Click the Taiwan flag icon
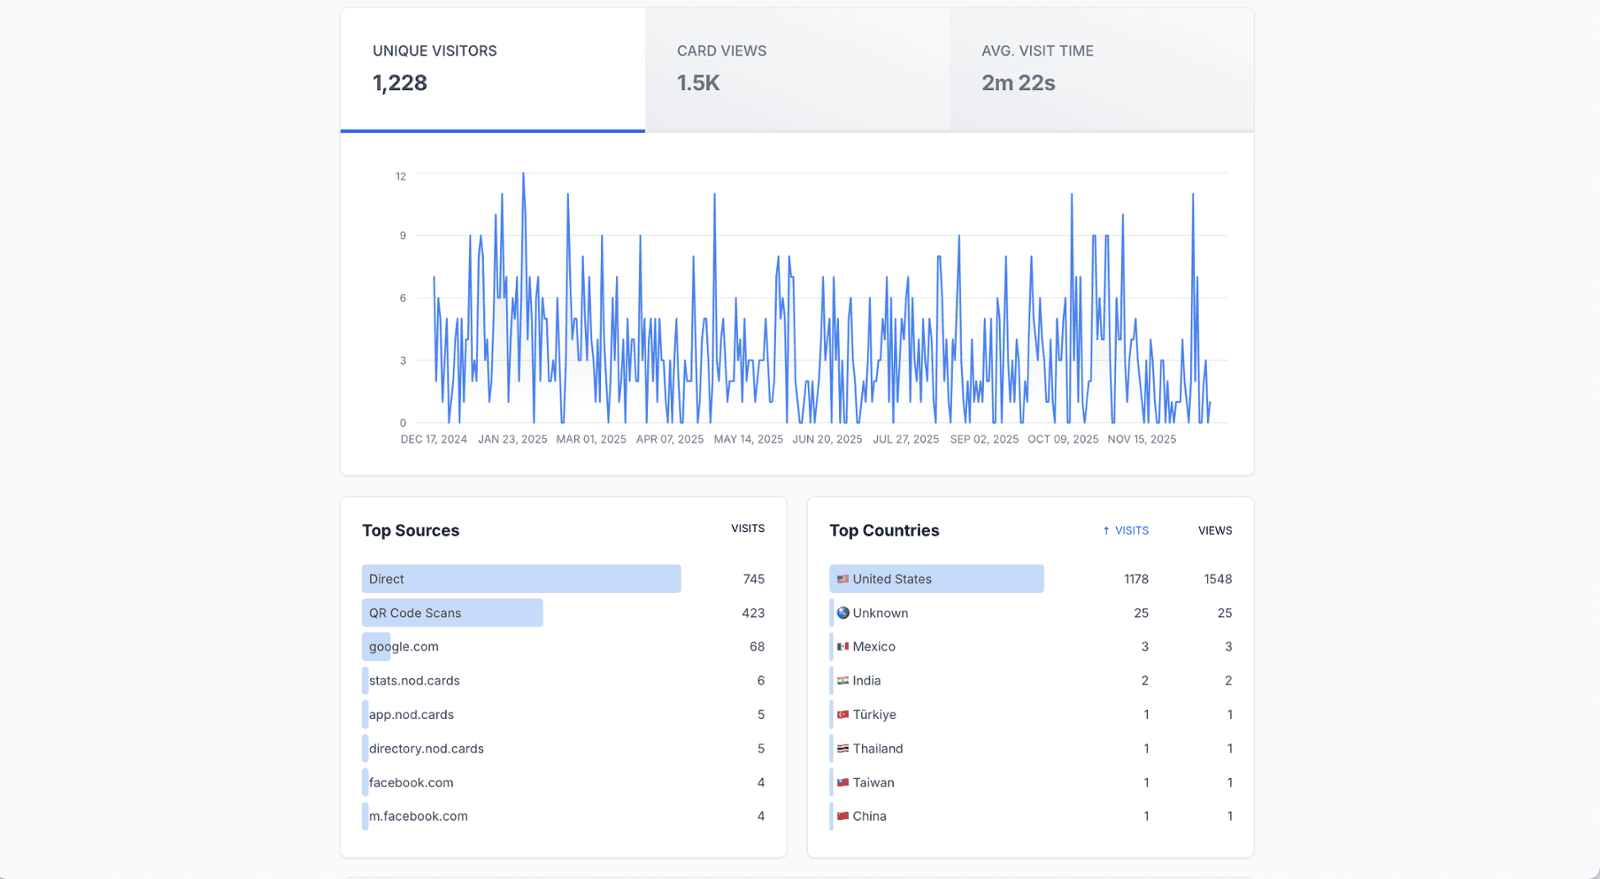This screenshot has height=879, width=1600. click(x=842, y=783)
